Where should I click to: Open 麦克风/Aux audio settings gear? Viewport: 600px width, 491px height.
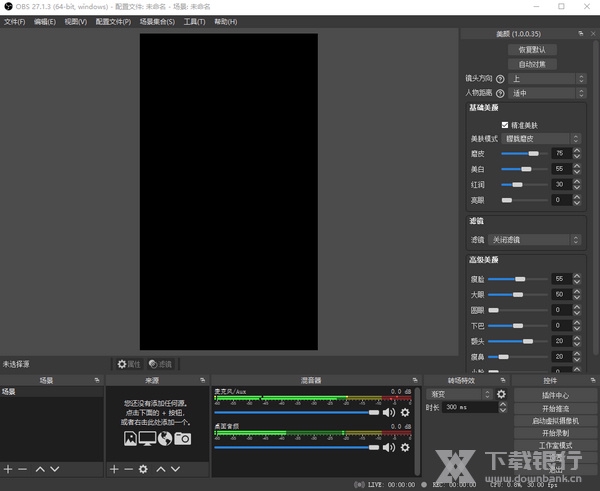(x=405, y=412)
